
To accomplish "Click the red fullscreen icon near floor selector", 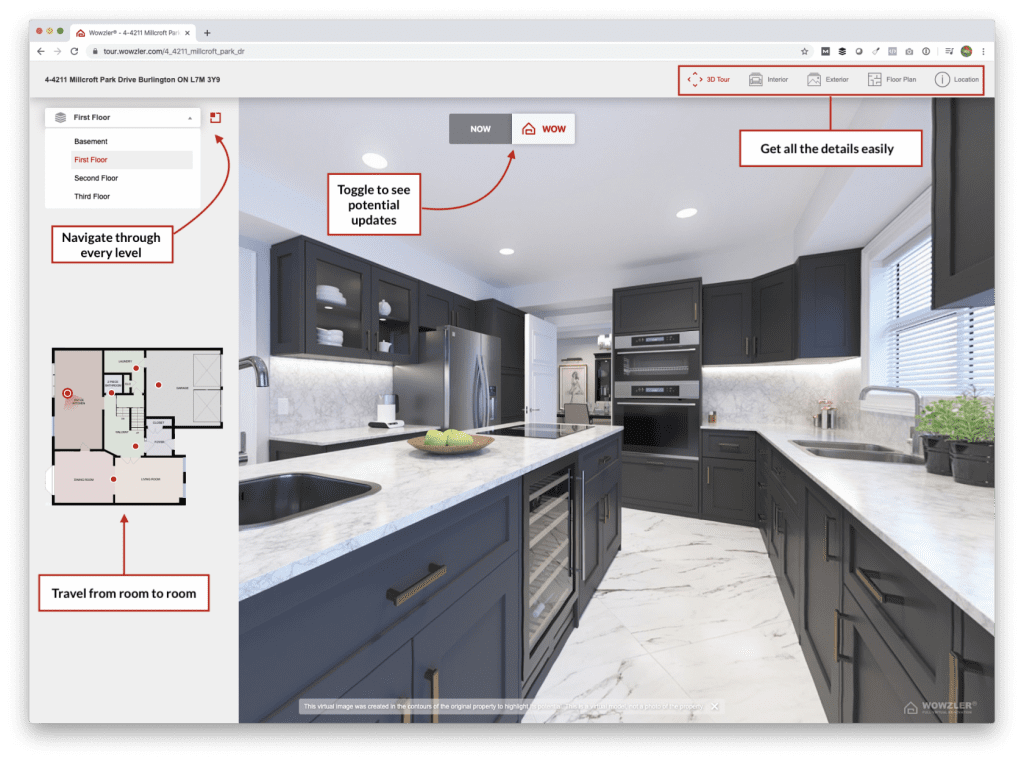I will pos(215,117).
